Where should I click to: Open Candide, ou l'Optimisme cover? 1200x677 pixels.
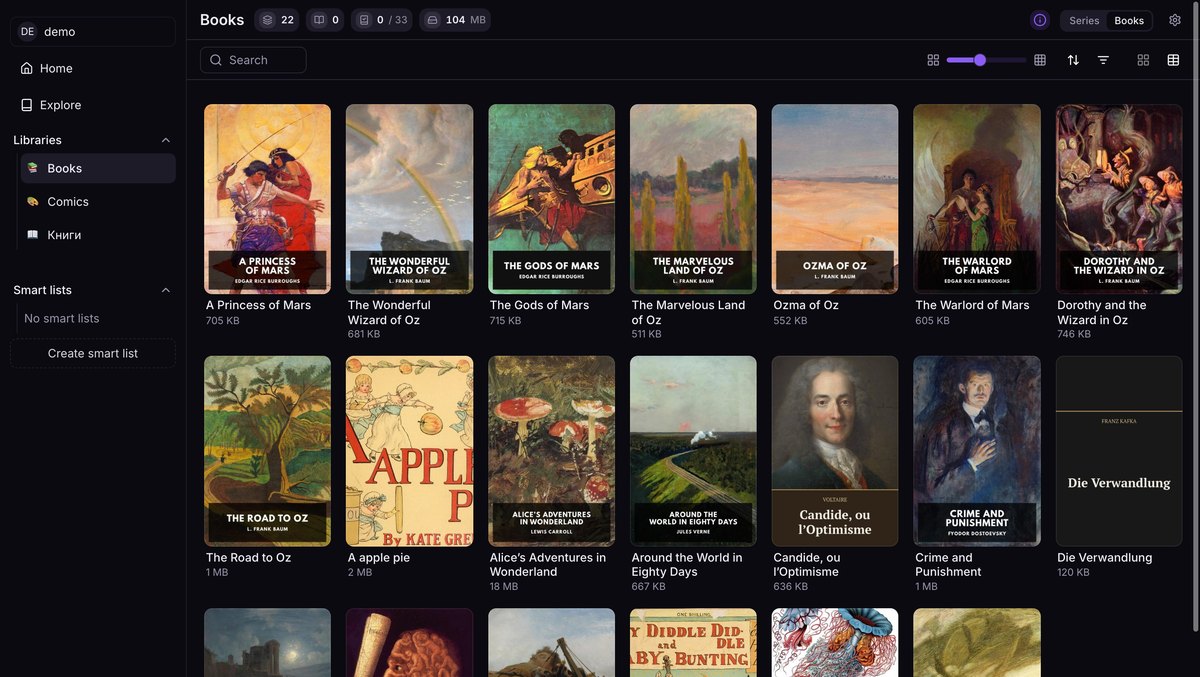(x=835, y=451)
